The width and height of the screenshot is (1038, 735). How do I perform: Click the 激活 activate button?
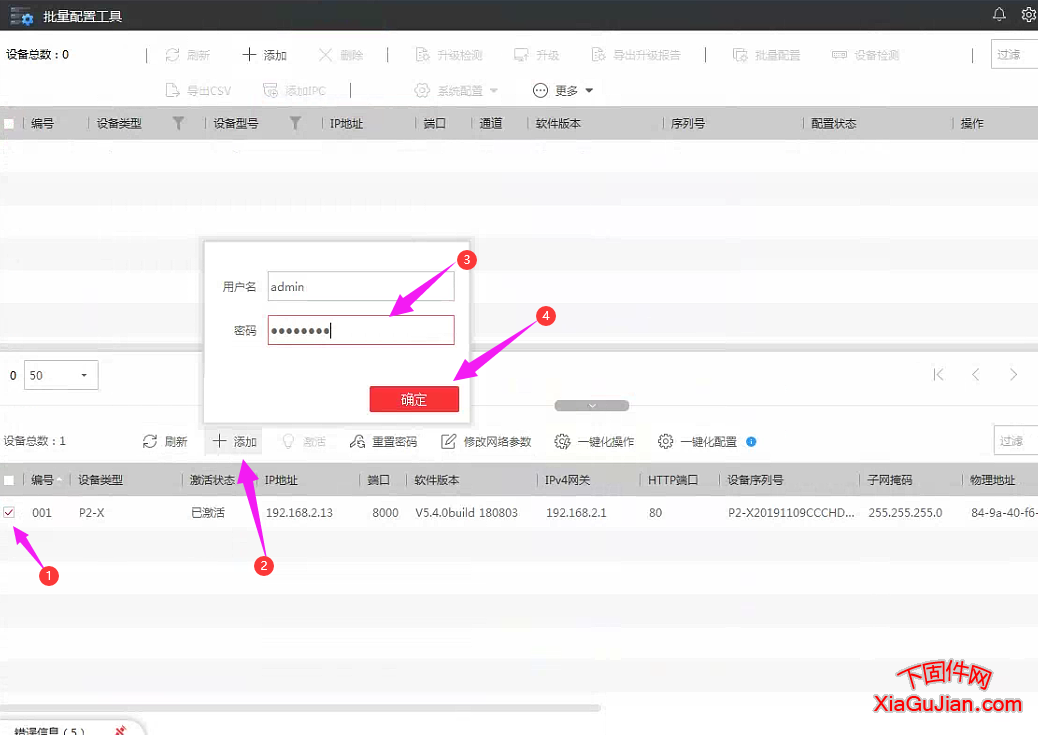(x=304, y=442)
